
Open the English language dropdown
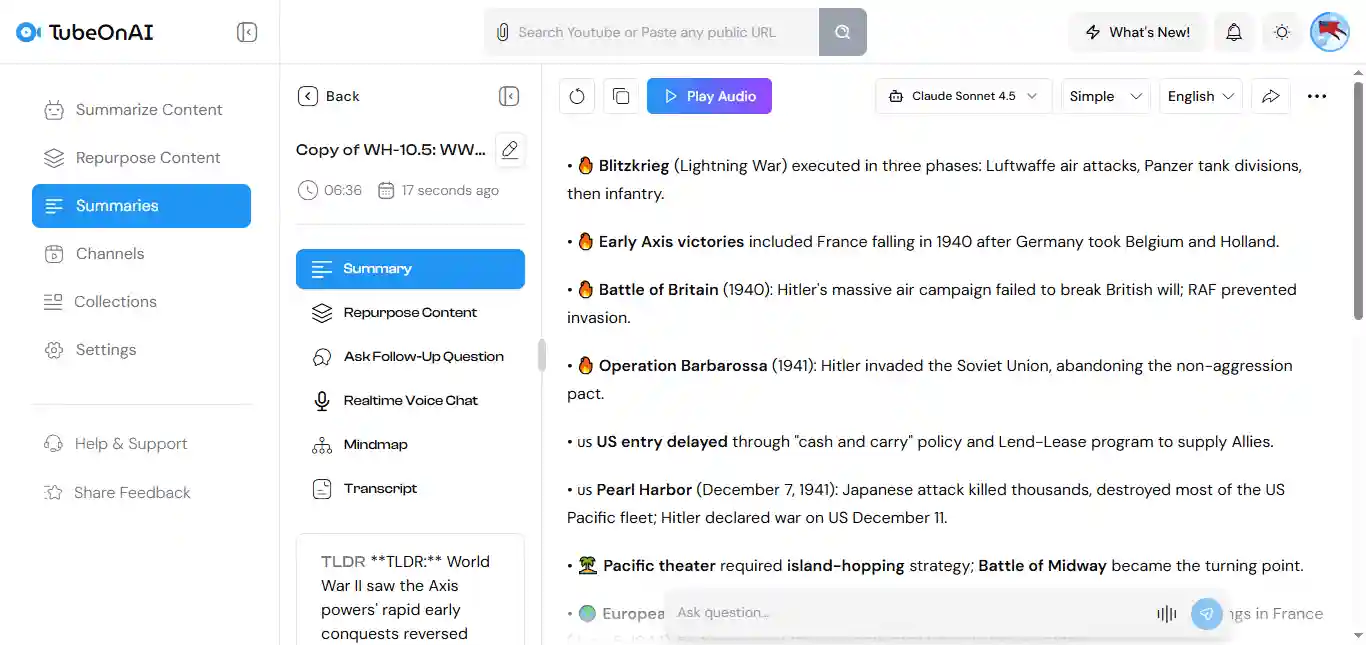tap(1201, 96)
